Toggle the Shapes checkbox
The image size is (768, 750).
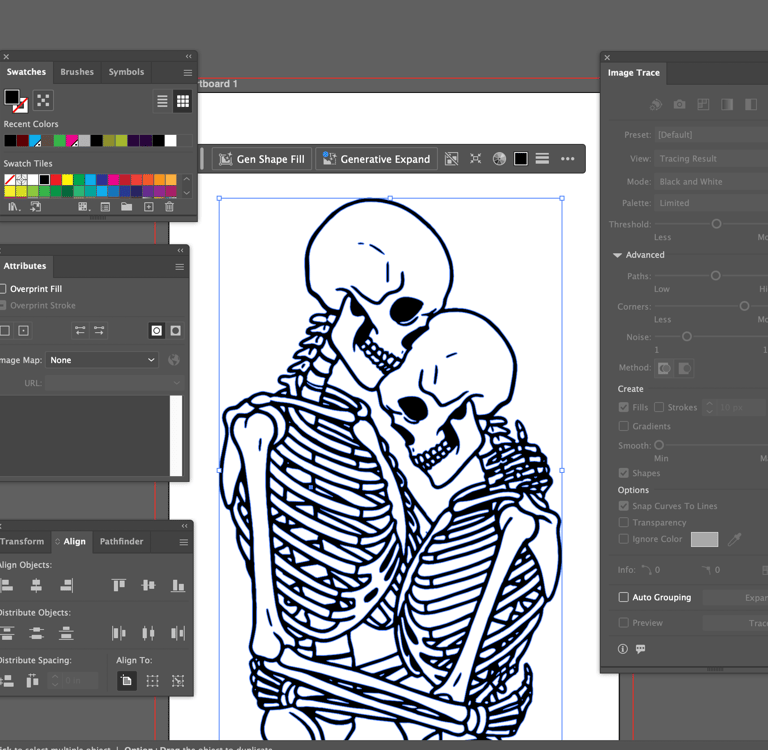(x=624, y=473)
